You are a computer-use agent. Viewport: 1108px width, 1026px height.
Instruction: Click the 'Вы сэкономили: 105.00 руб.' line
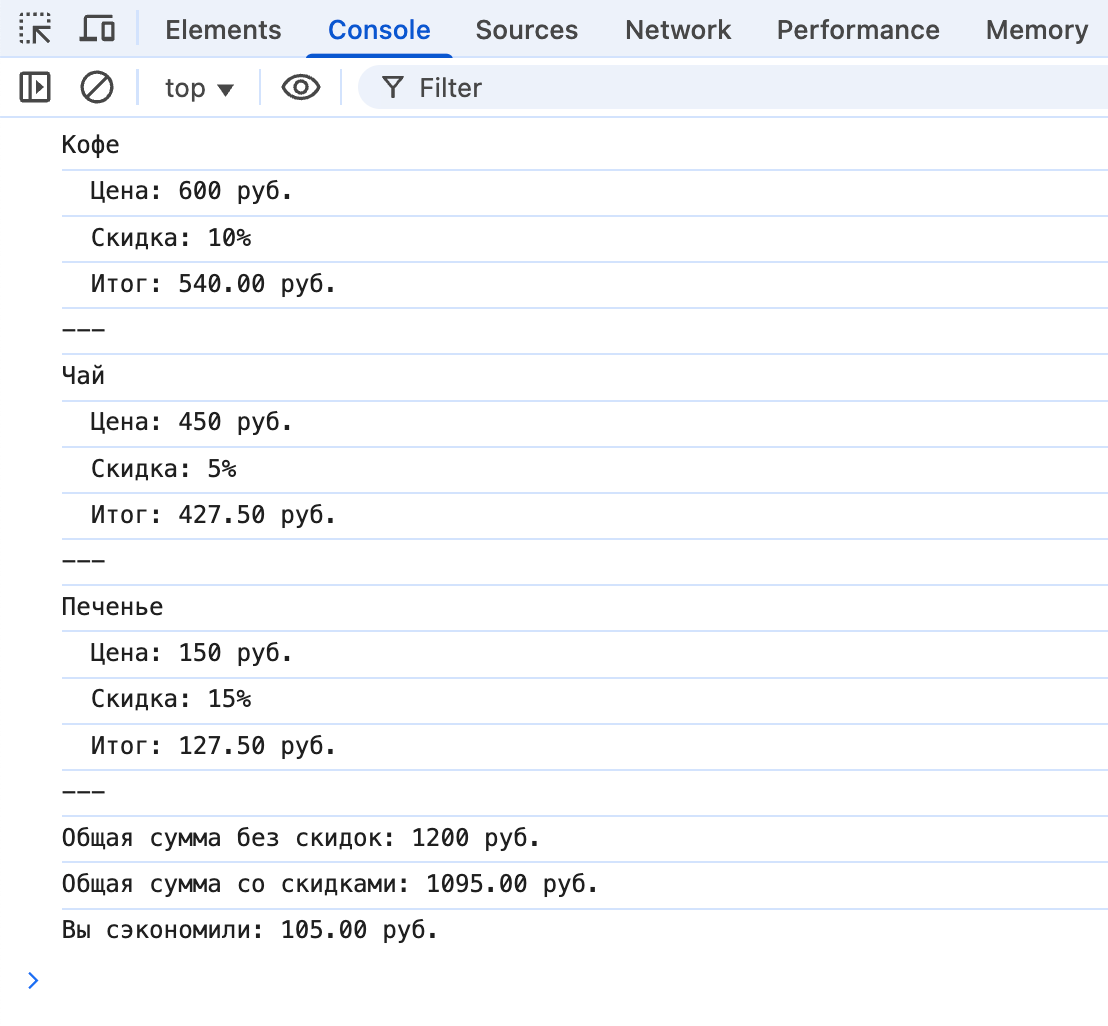(250, 930)
